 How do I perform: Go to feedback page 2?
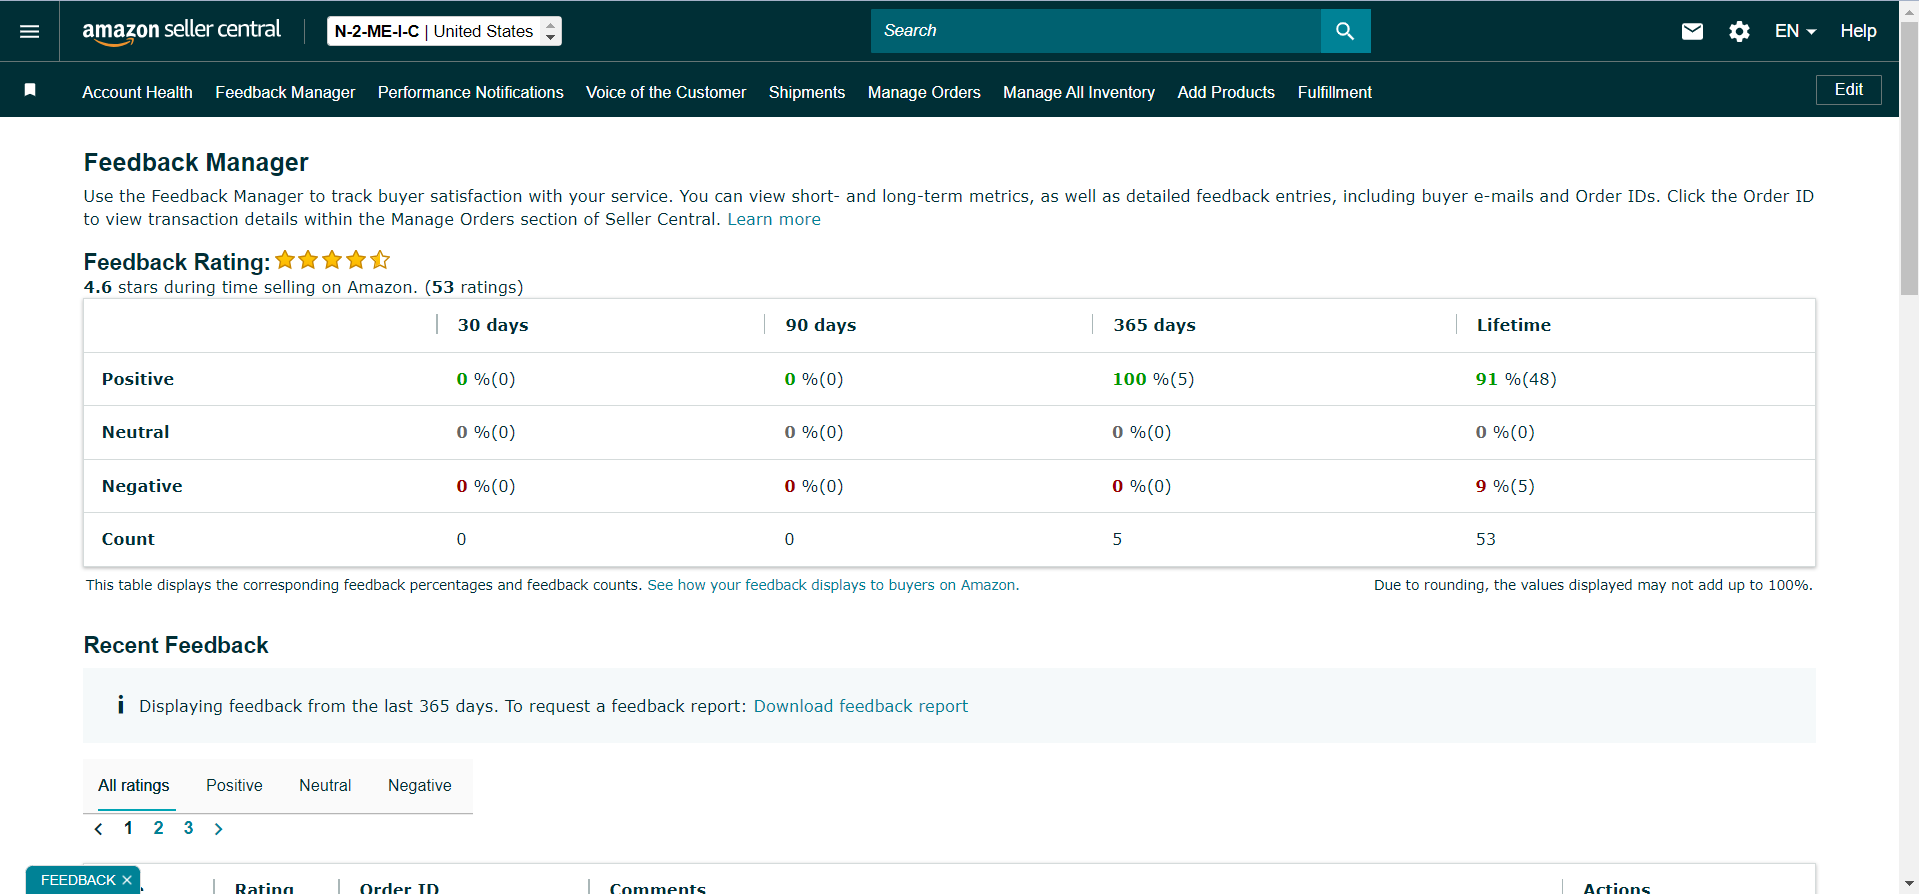click(x=158, y=828)
